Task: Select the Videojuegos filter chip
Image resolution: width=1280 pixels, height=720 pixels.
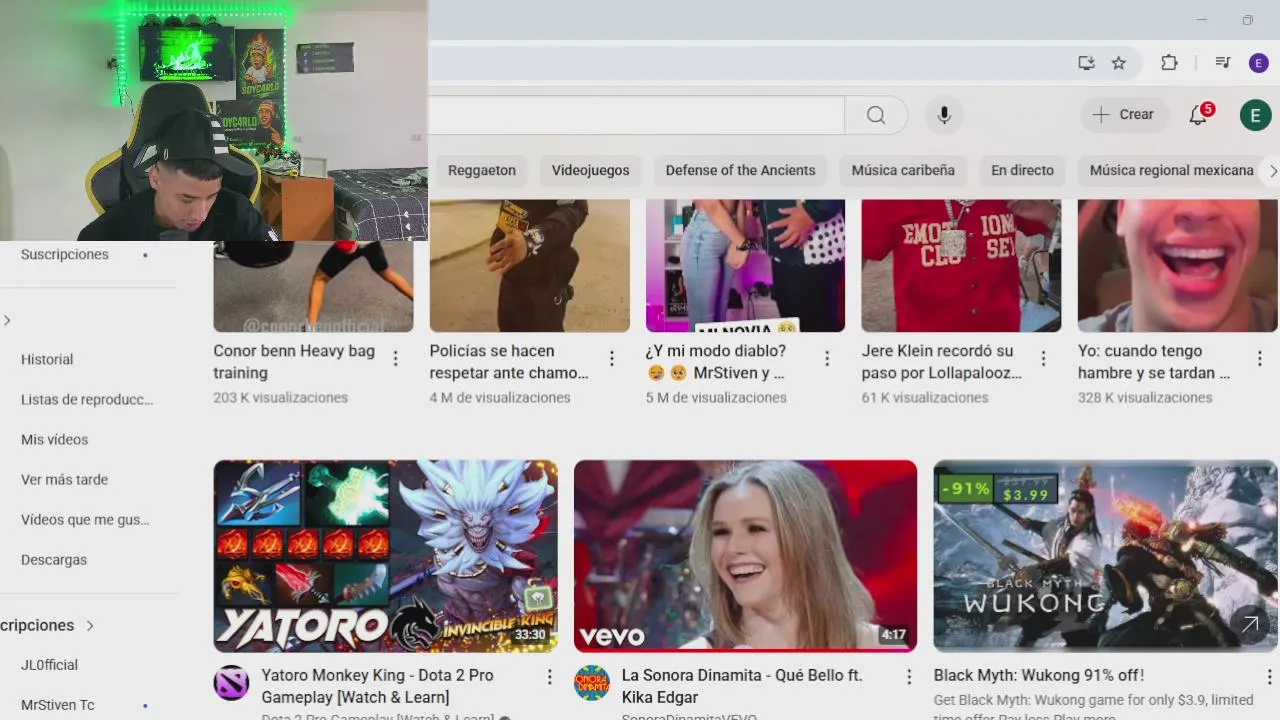Action: (591, 170)
